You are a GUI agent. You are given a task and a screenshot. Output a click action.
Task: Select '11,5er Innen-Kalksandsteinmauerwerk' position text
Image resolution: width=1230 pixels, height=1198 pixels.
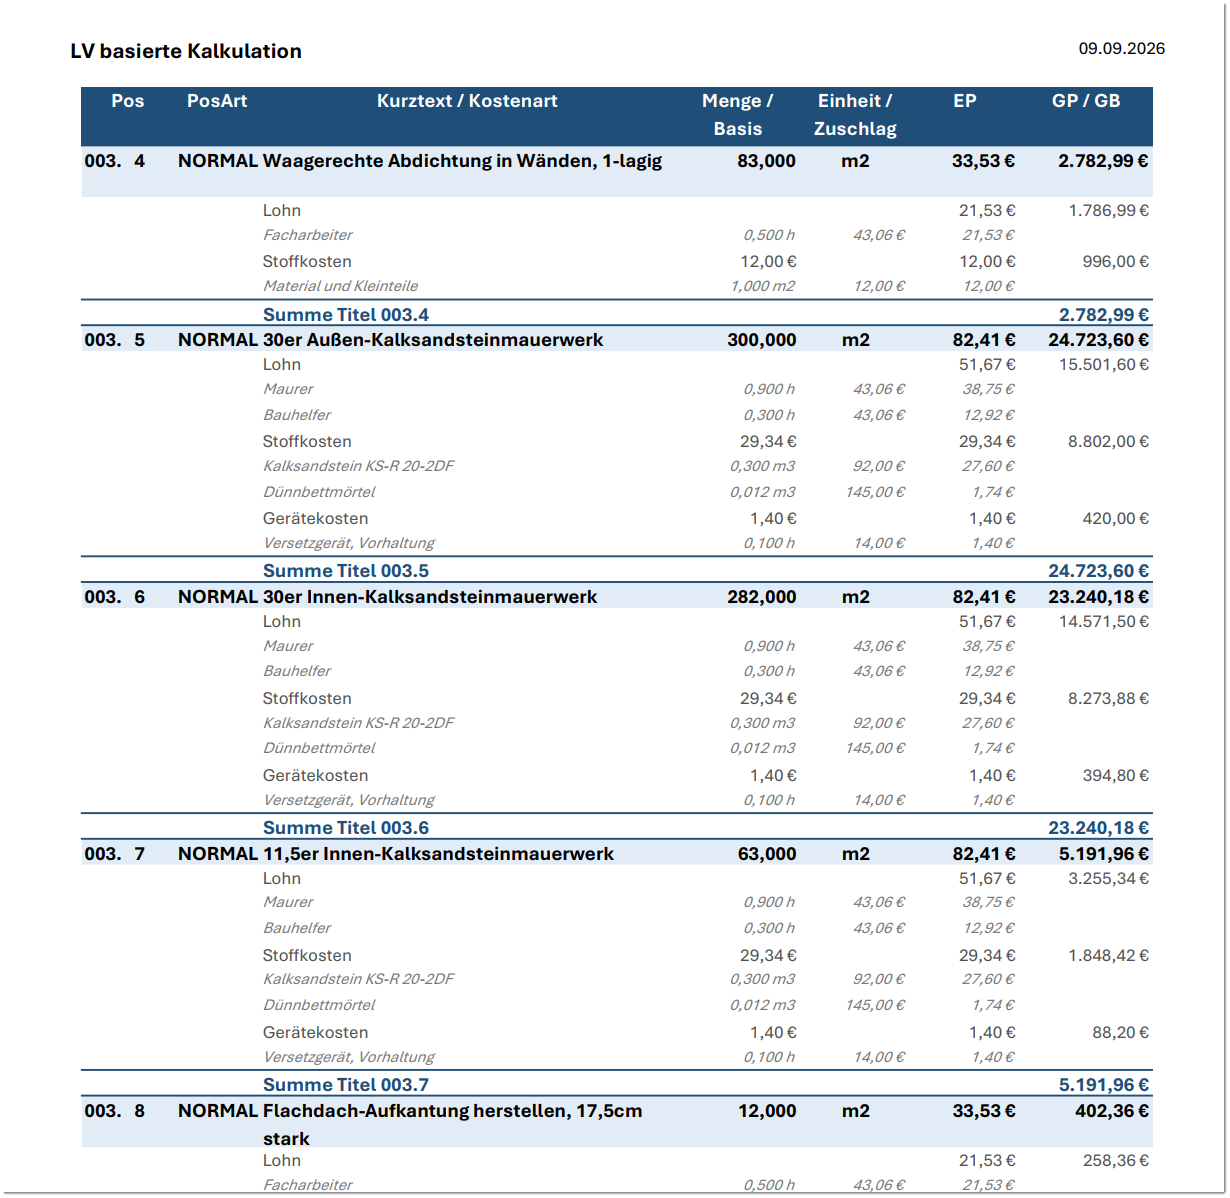pos(438,854)
